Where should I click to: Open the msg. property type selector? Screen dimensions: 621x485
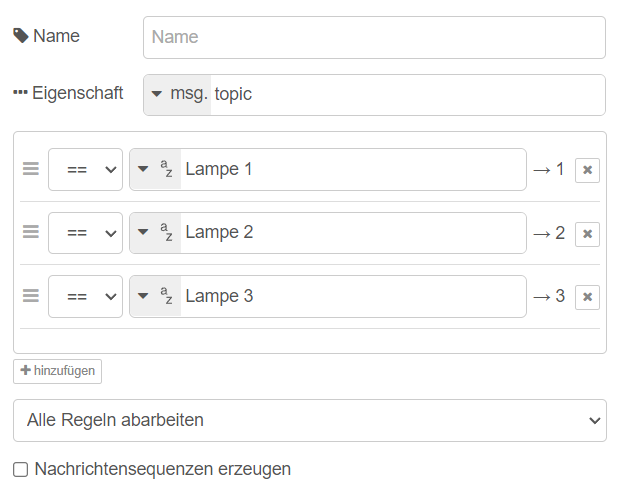pos(178,94)
